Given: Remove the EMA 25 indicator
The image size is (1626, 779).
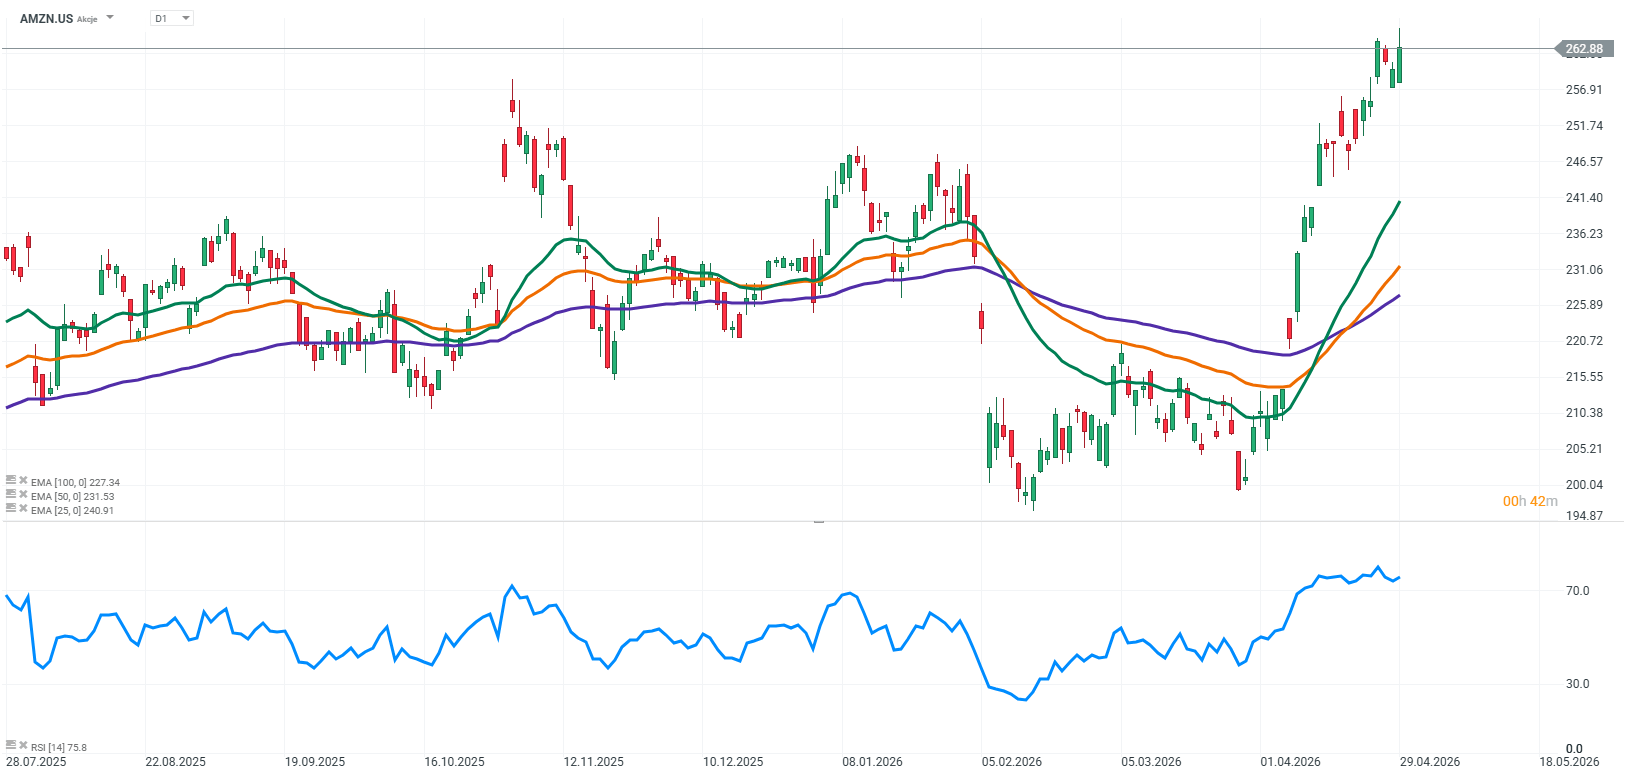Looking at the screenshot, I should tap(23, 509).
